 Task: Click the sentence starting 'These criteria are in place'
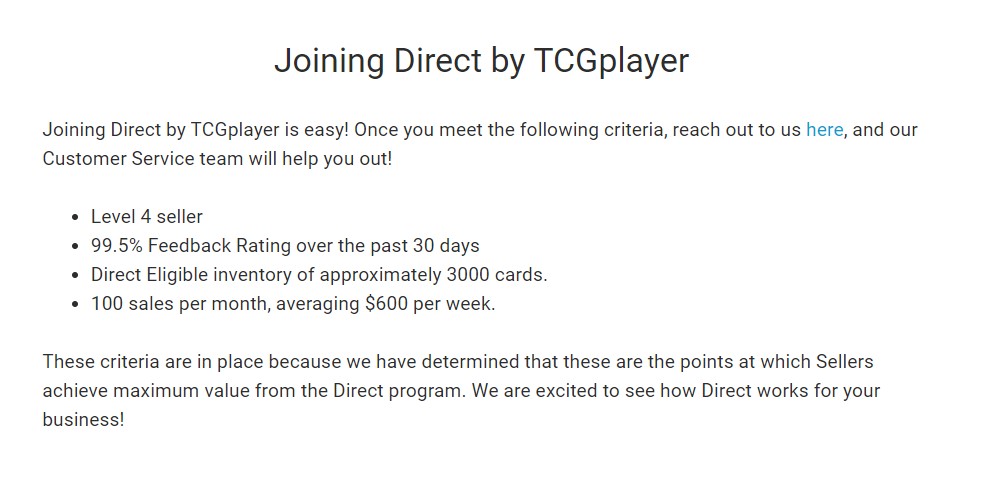200,362
